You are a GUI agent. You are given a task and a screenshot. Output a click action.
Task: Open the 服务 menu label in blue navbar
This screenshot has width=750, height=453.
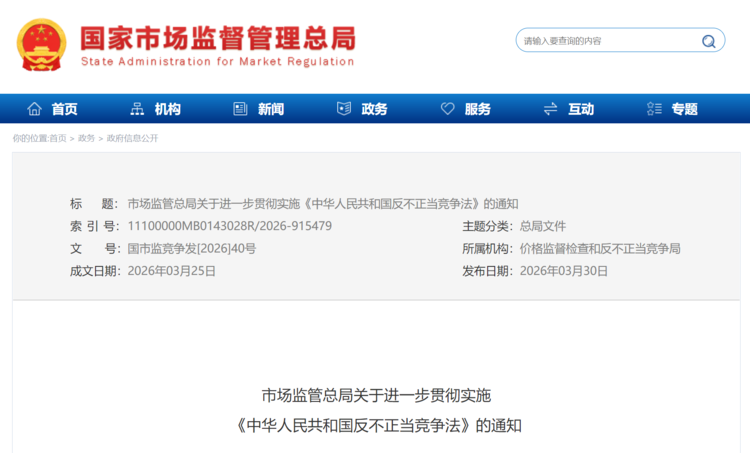coord(478,109)
